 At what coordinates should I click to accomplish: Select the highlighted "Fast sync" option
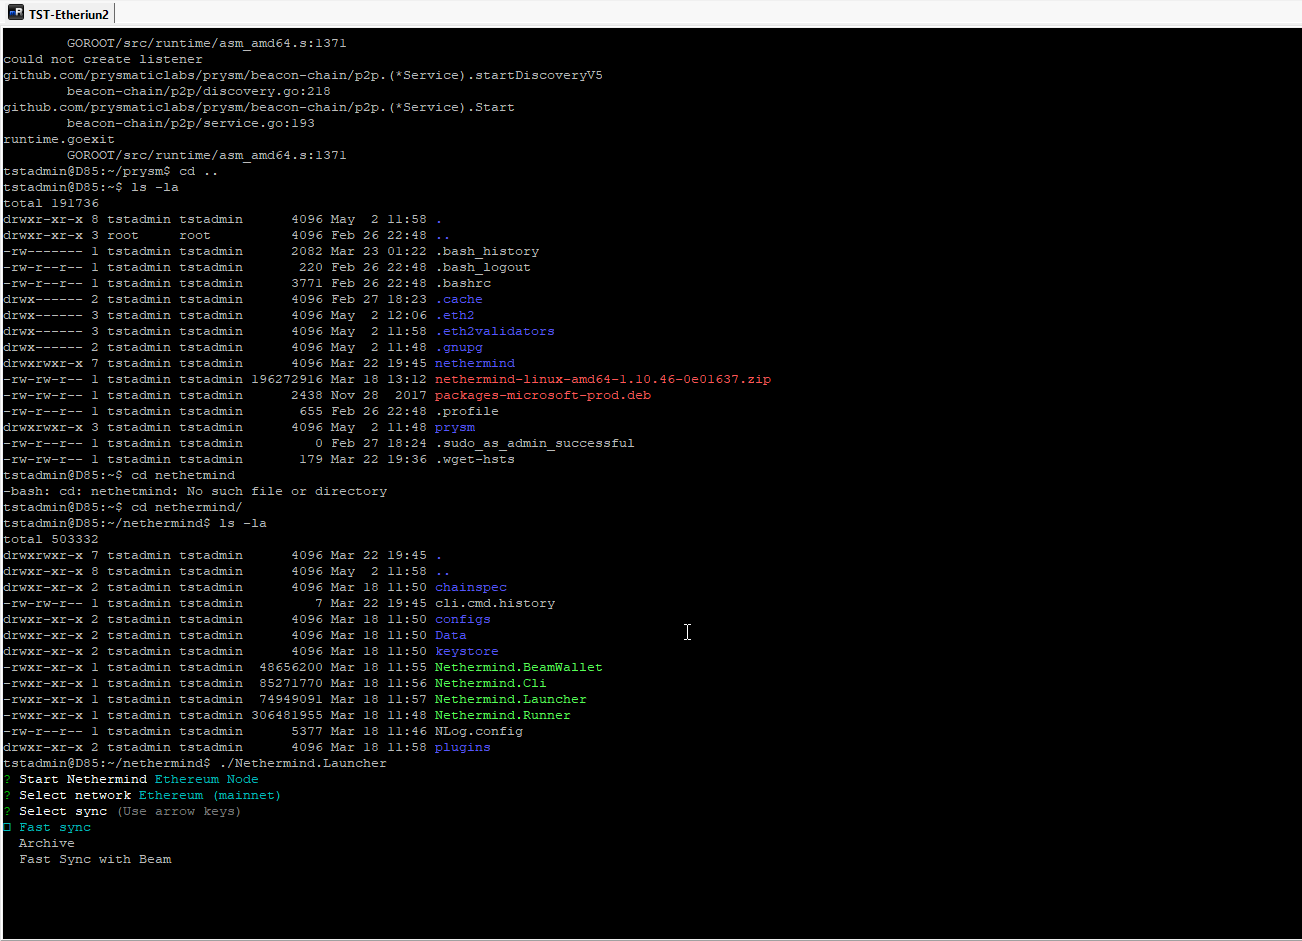click(55, 827)
